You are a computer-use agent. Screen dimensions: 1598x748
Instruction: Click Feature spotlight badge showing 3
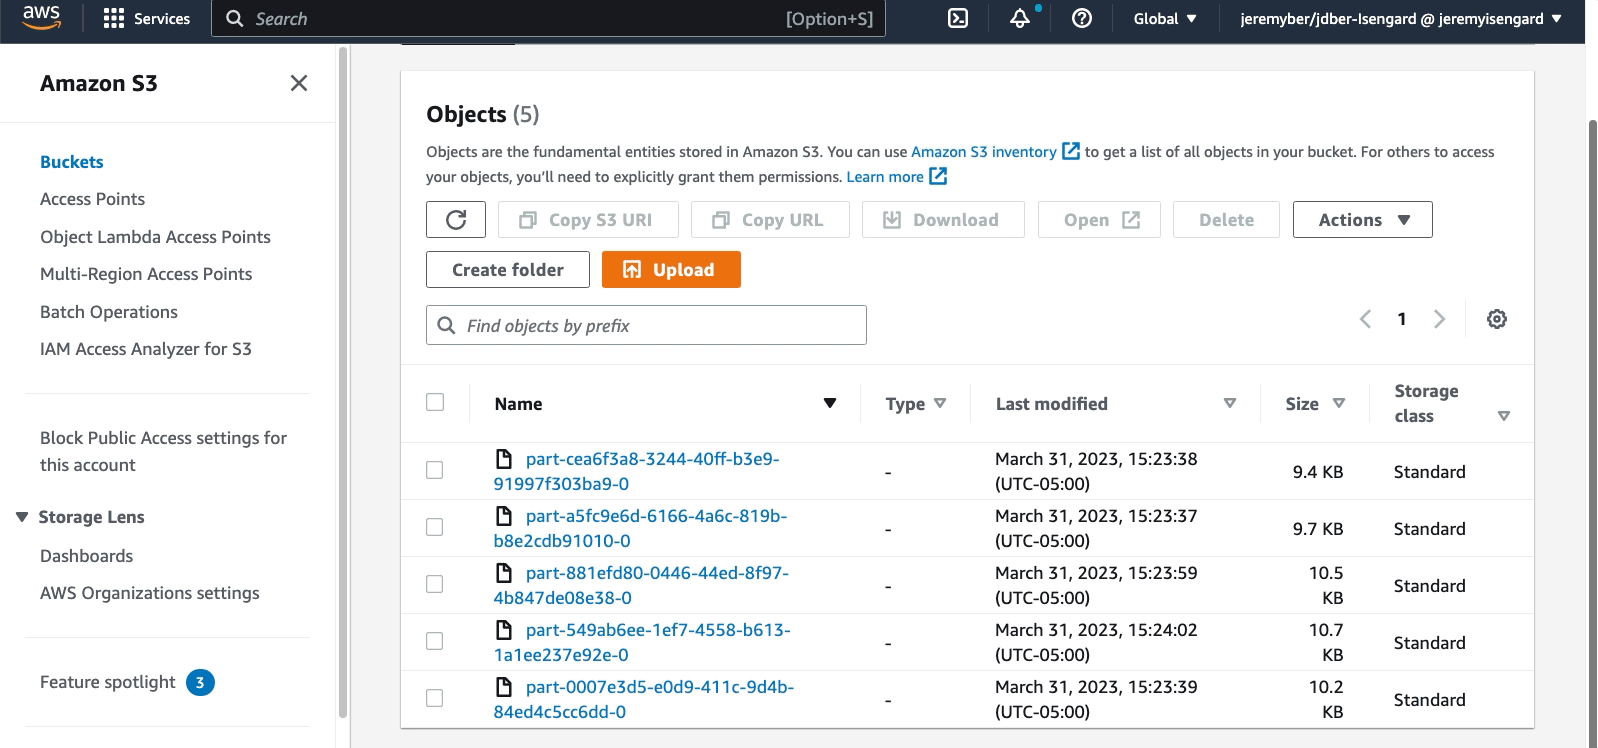tap(200, 683)
